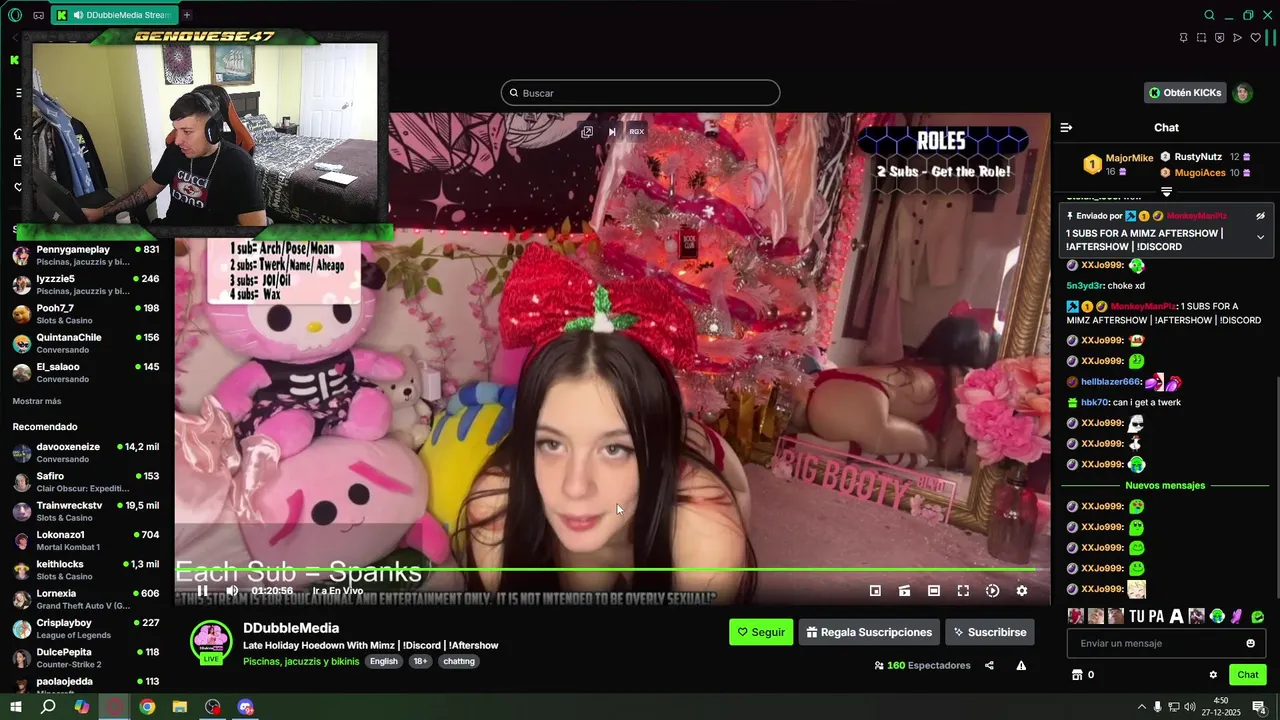Image resolution: width=1280 pixels, height=720 pixels.
Task: Click the browser snapshot capture icon
Action: pyautogui.click(x=1201, y=38)
